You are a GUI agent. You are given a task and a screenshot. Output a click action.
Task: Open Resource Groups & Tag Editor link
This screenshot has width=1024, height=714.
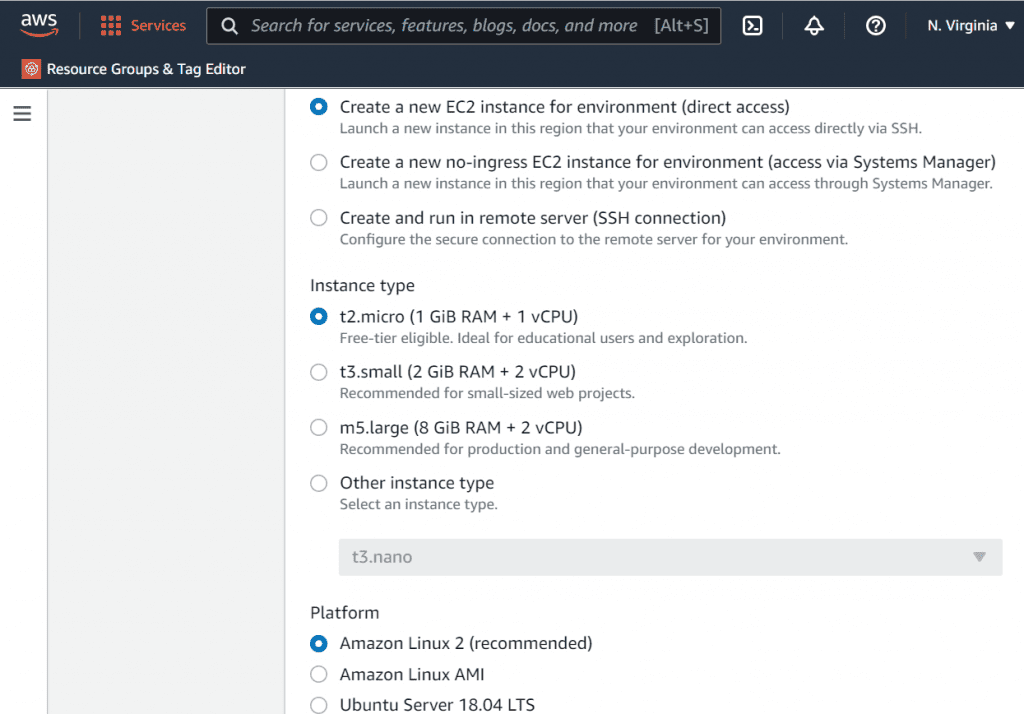[x=146, y=69]
